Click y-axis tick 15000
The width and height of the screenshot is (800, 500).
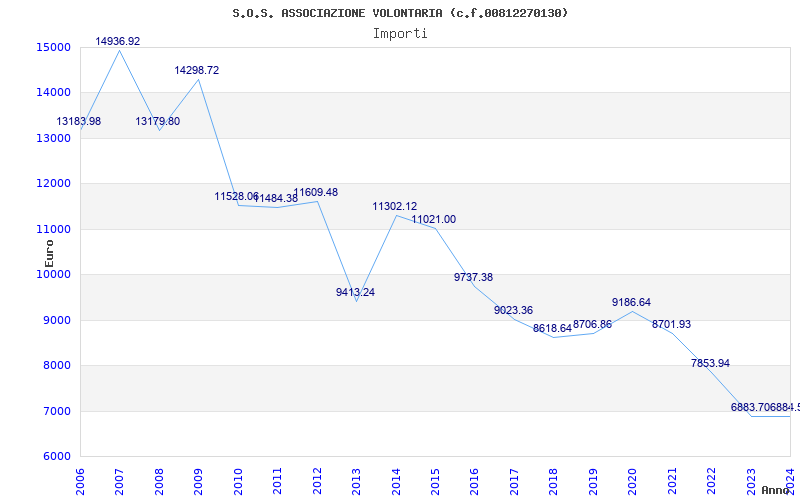53,47
